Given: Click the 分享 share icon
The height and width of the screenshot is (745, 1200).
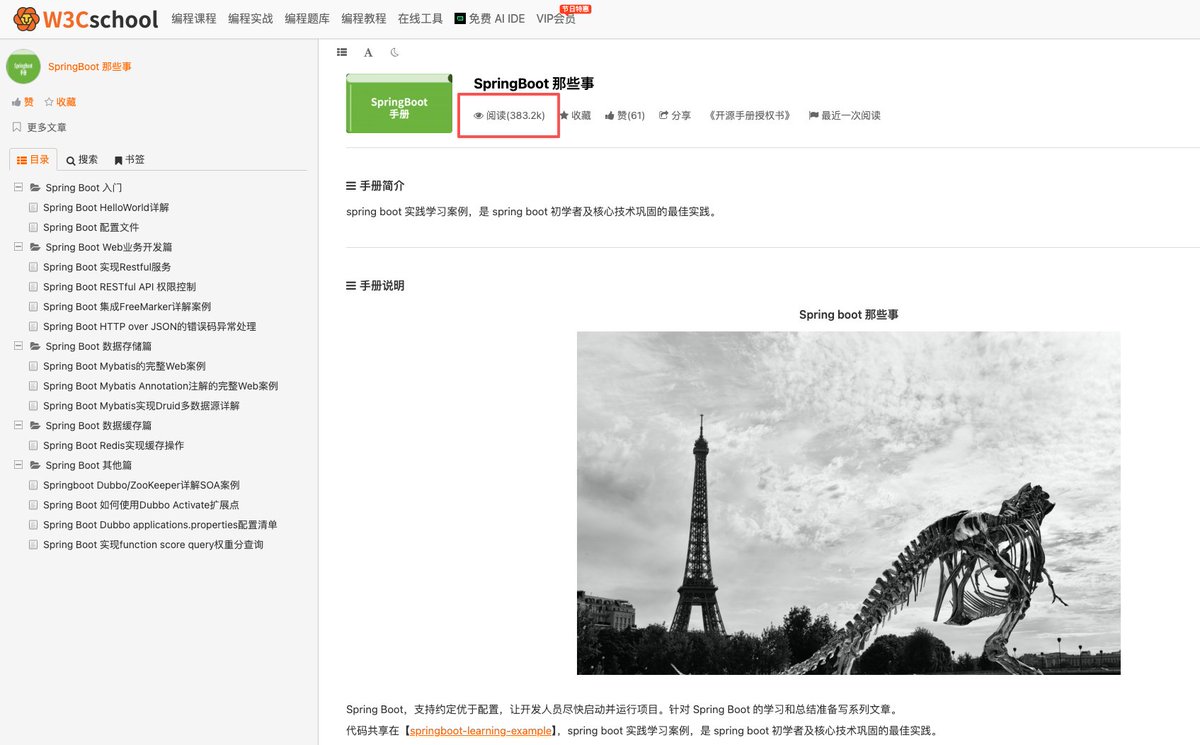Looking at the screenshot, I should click(x=675, y=116).
